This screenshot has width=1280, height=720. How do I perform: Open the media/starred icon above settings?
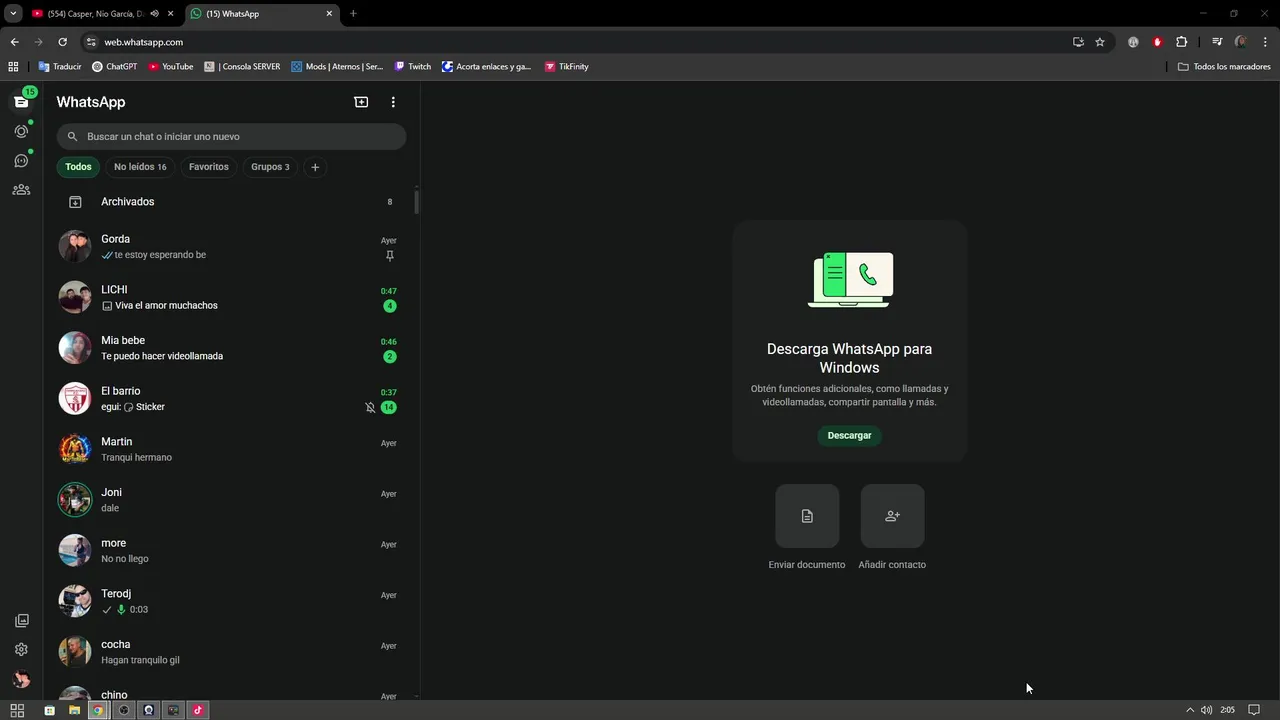coord(21,620)
